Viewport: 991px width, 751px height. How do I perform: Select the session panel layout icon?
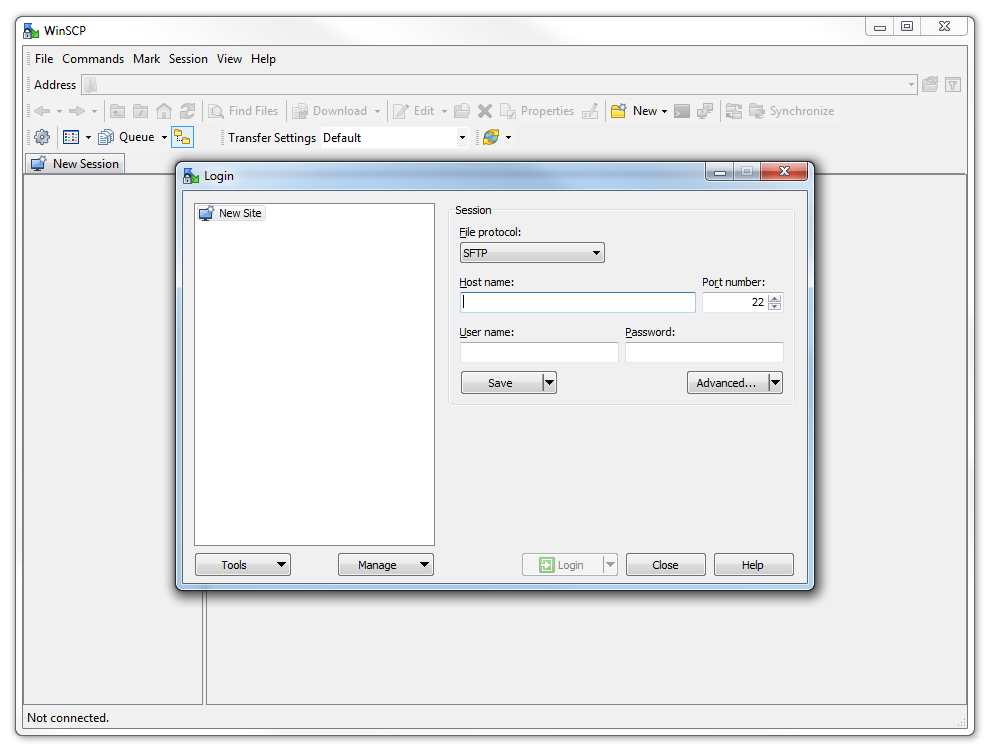(x=72, y=137)
